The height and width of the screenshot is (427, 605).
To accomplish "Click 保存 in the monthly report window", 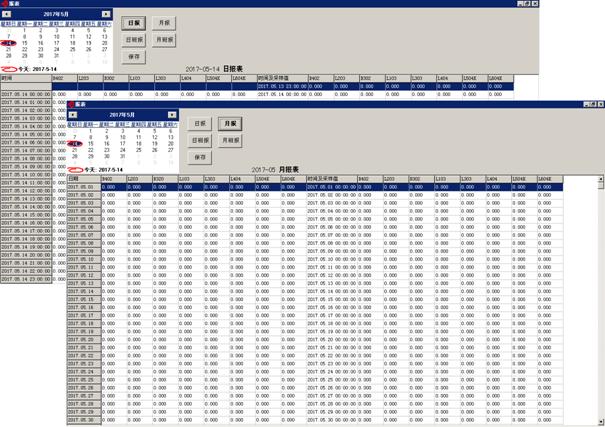I will click(x=201, y=157).
